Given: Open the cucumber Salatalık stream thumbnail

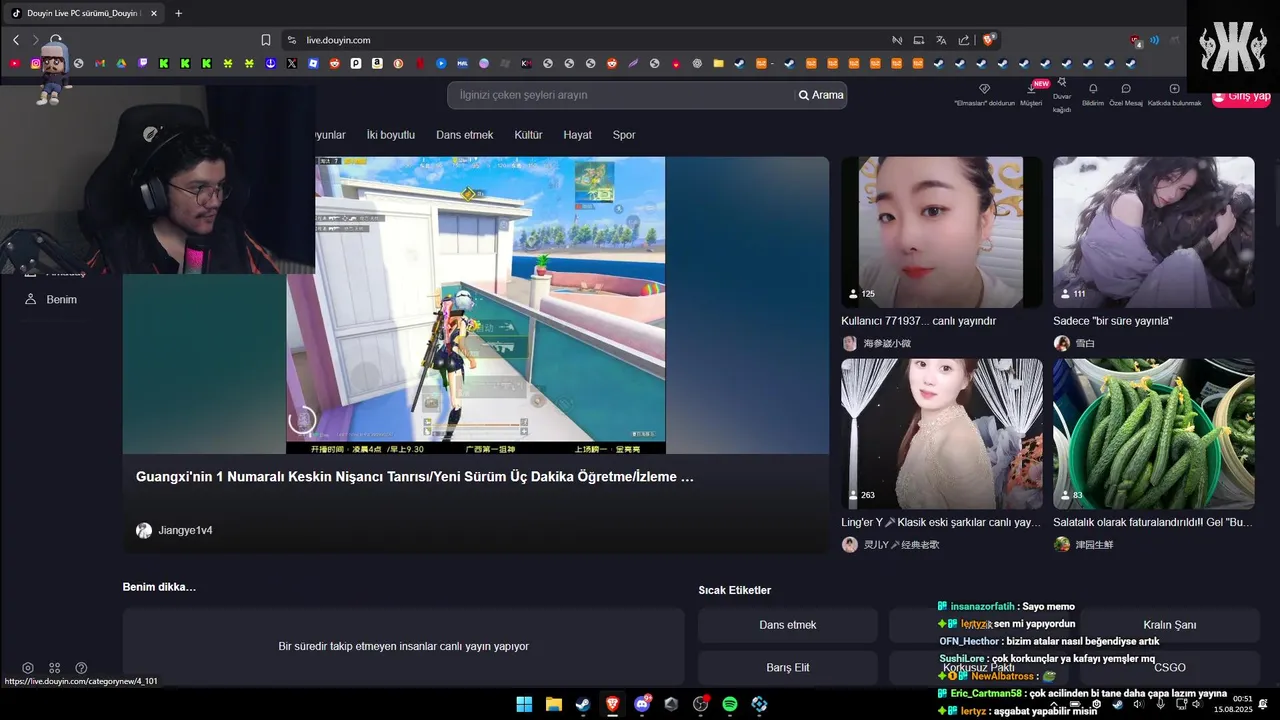Looking at the screenshot, I should pyautogui.click(x=1153, y=434).
